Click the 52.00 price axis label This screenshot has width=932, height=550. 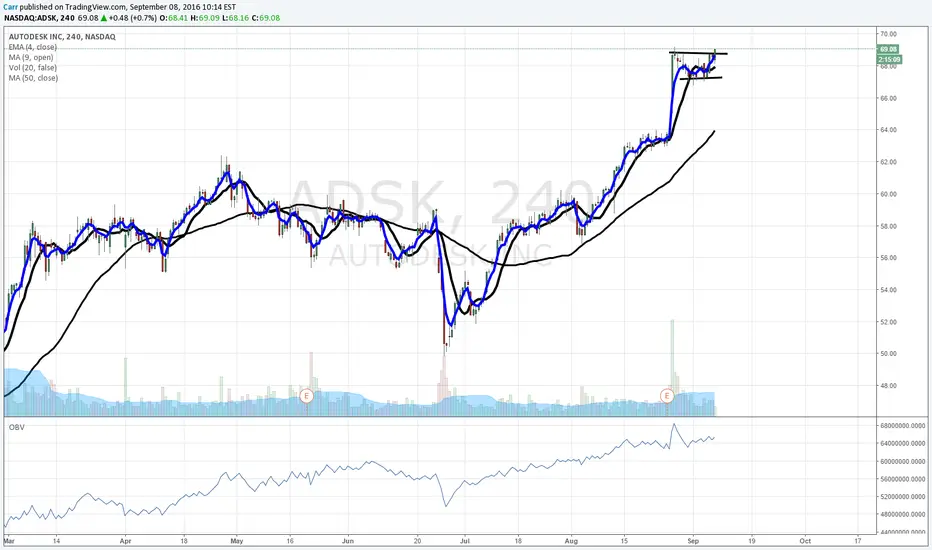click(889, 322)
